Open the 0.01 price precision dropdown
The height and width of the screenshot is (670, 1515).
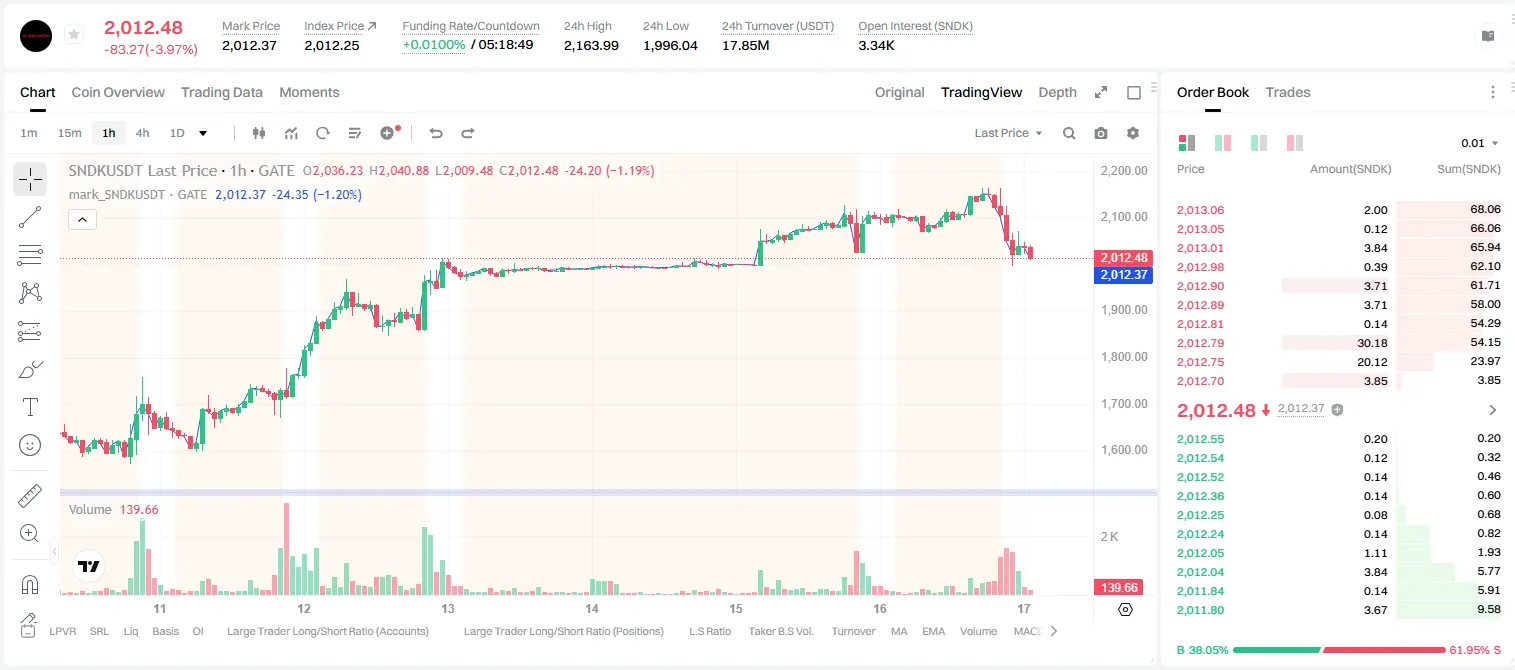[x=1480, y=143]
